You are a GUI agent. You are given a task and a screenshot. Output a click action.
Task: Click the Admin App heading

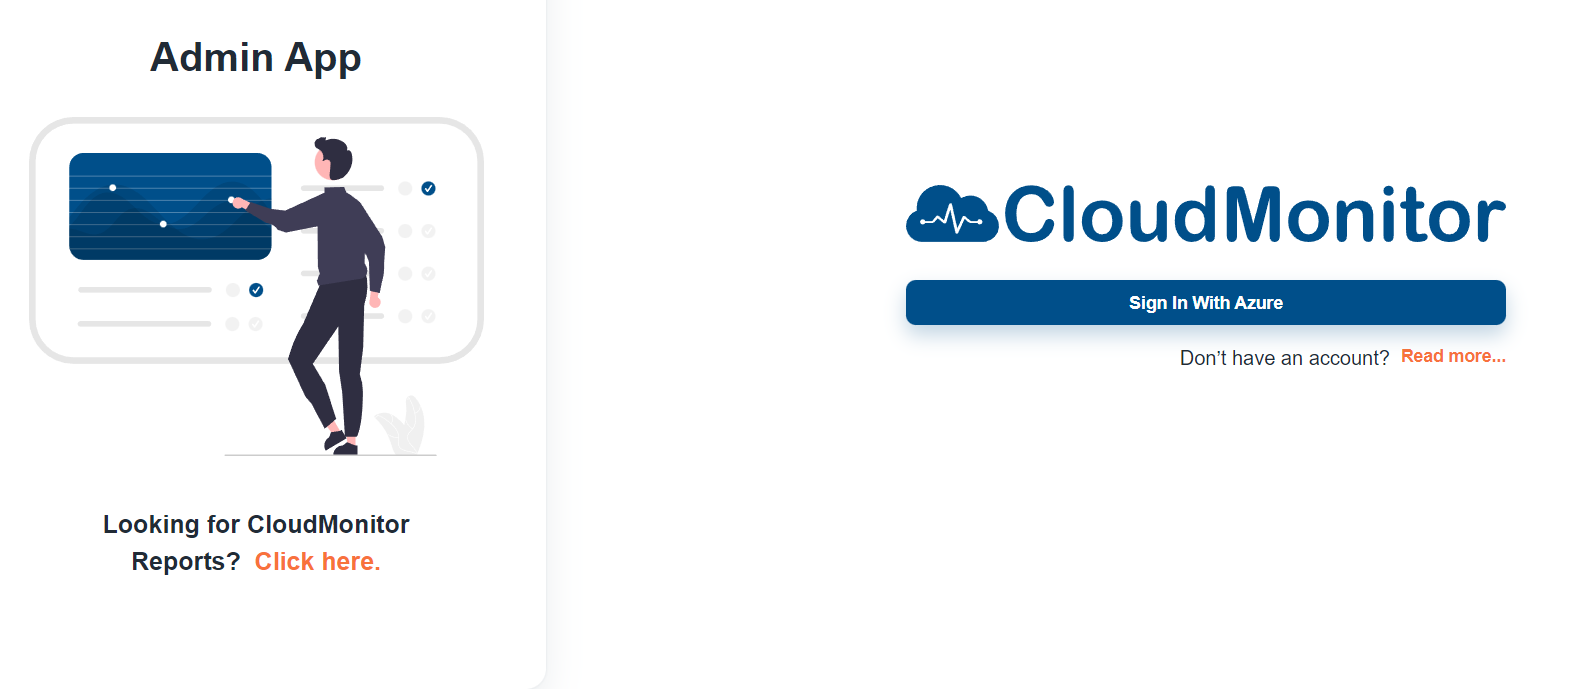(x=256, y=57)
